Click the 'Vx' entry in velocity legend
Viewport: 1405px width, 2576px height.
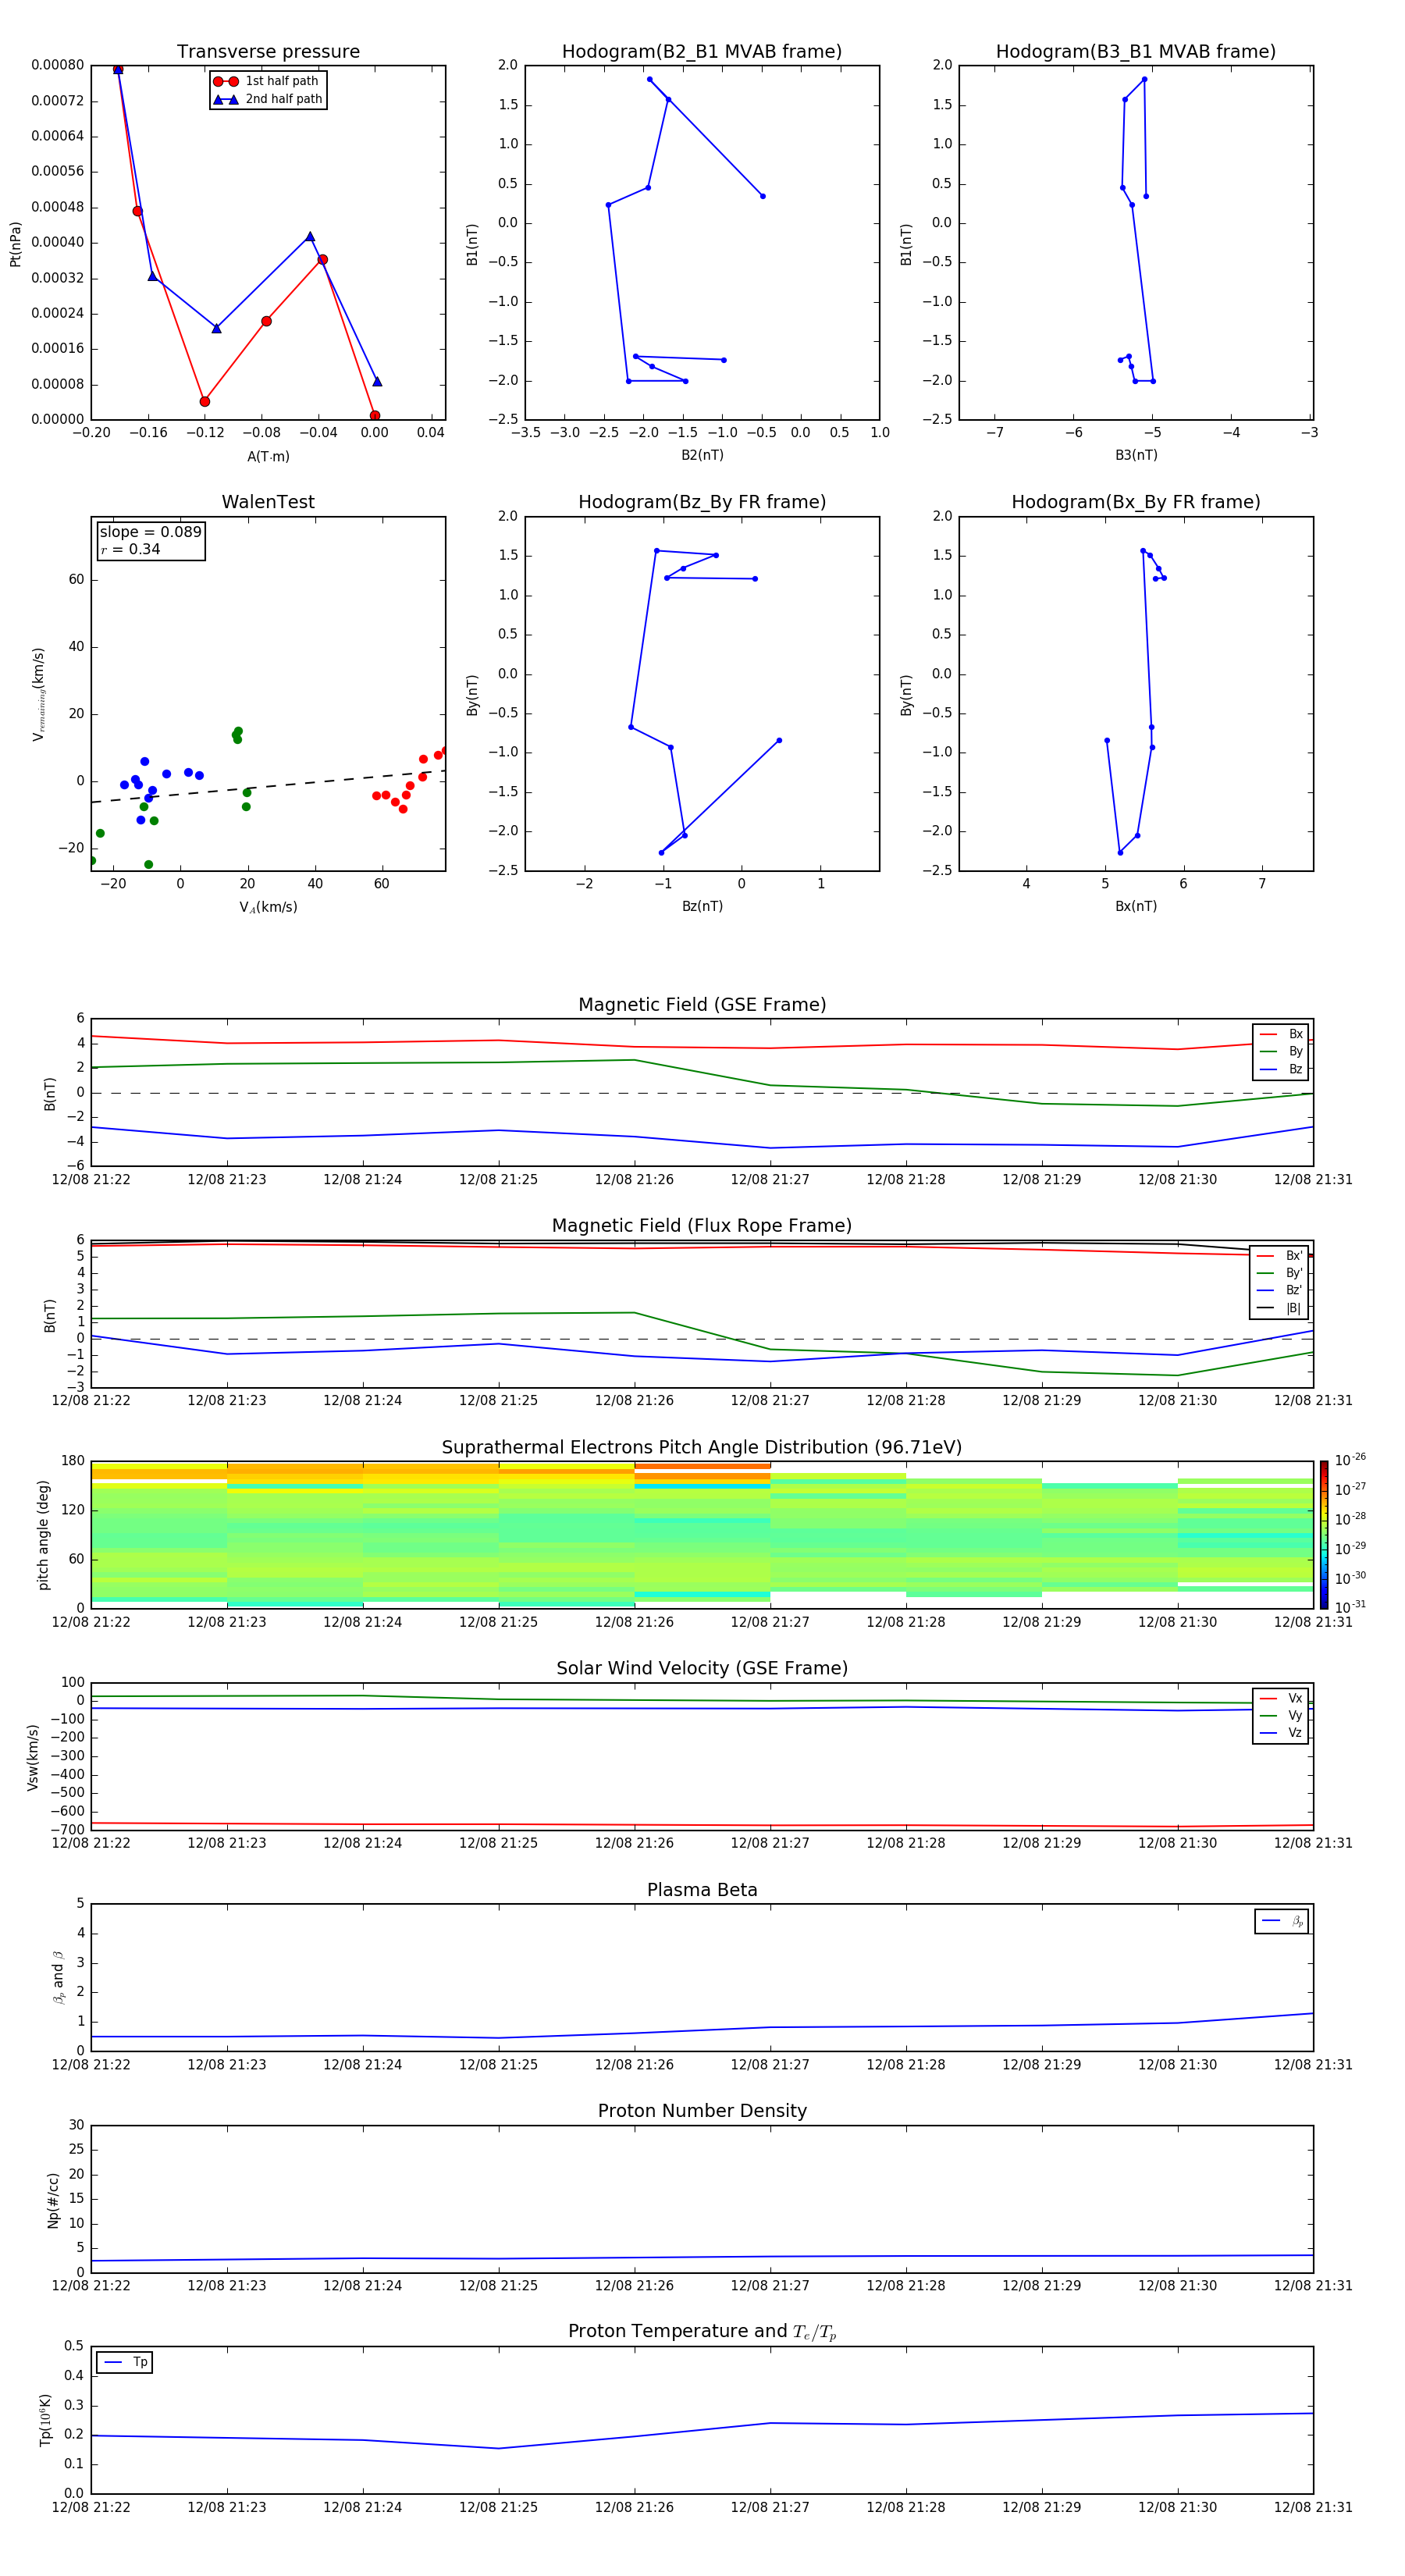[x=1281, y=1698]
